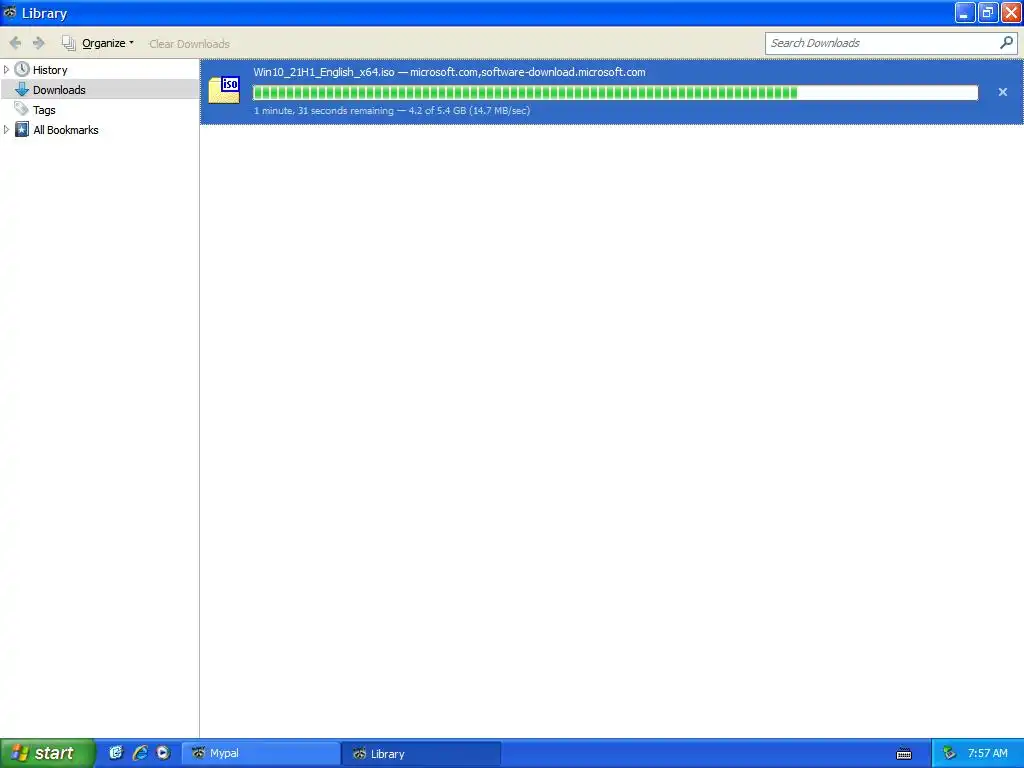
Task: Select the History clock icon
Action: (x=22, y=69)
